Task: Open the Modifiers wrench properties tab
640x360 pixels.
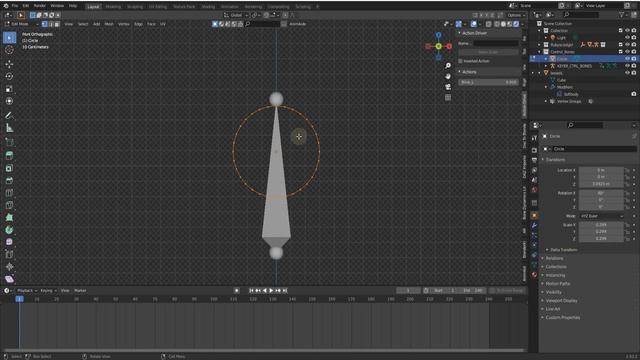Action: [x=534, y=225]
